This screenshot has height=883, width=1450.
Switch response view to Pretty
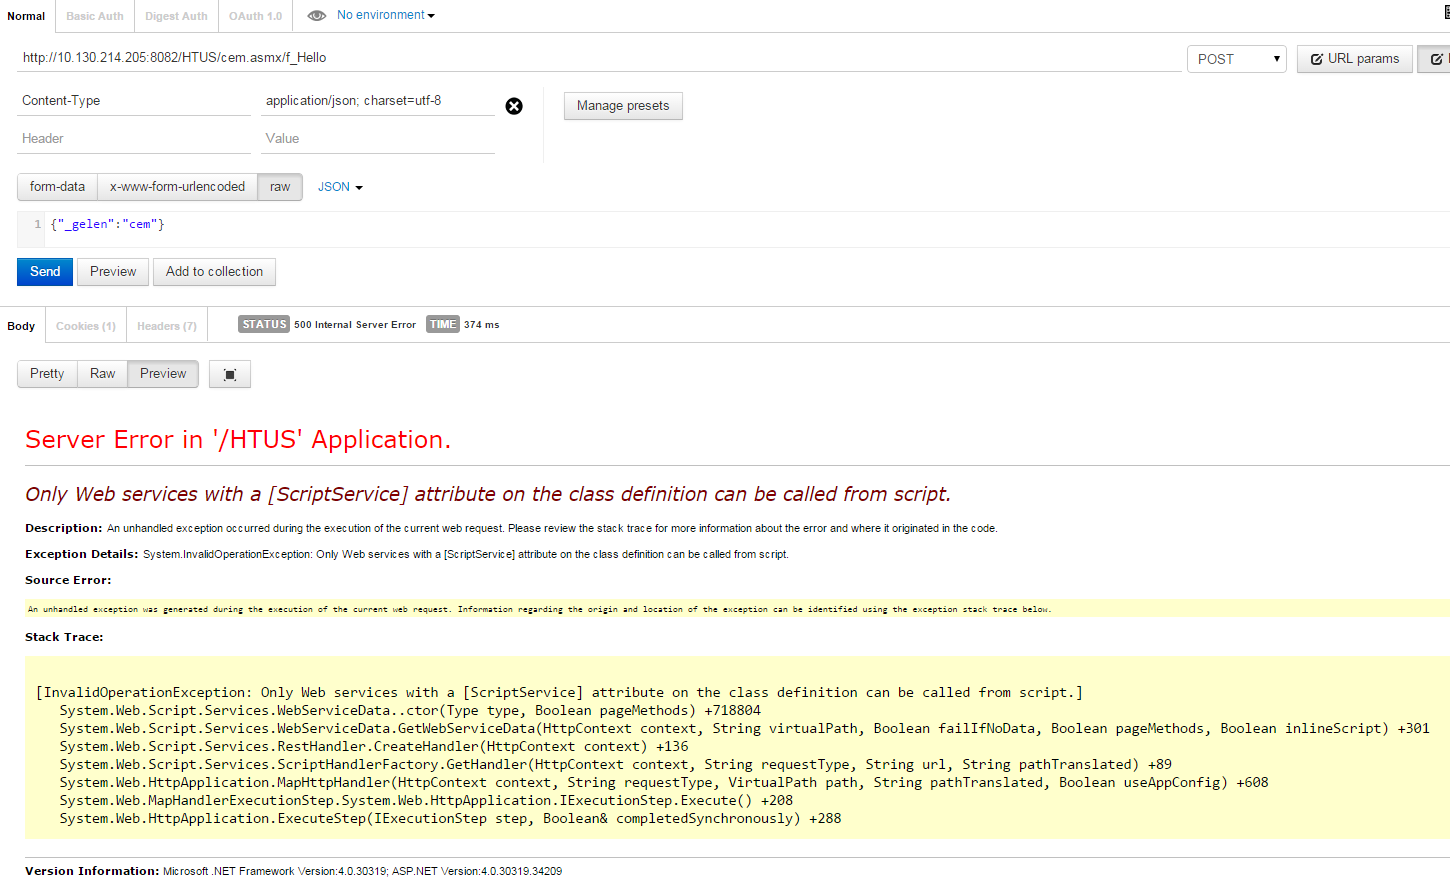pos(47,374)
